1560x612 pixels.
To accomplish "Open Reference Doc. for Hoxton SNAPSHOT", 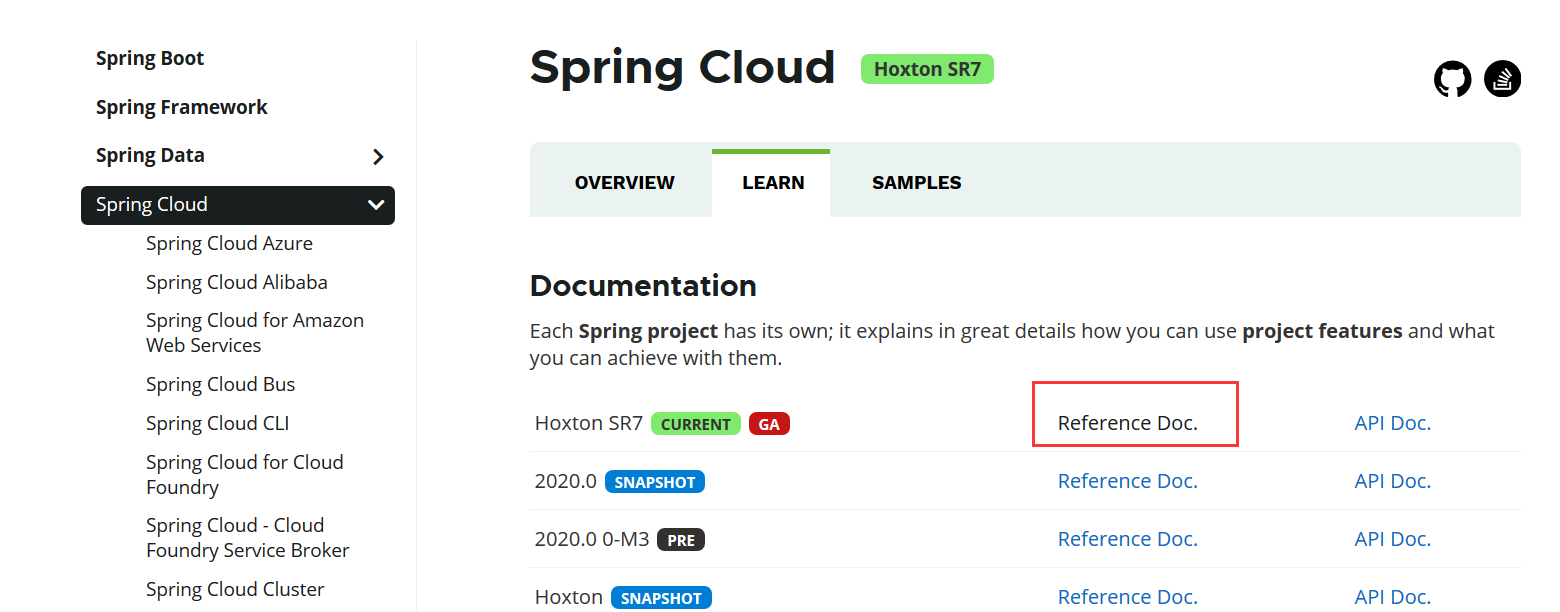I will 1128,597.
